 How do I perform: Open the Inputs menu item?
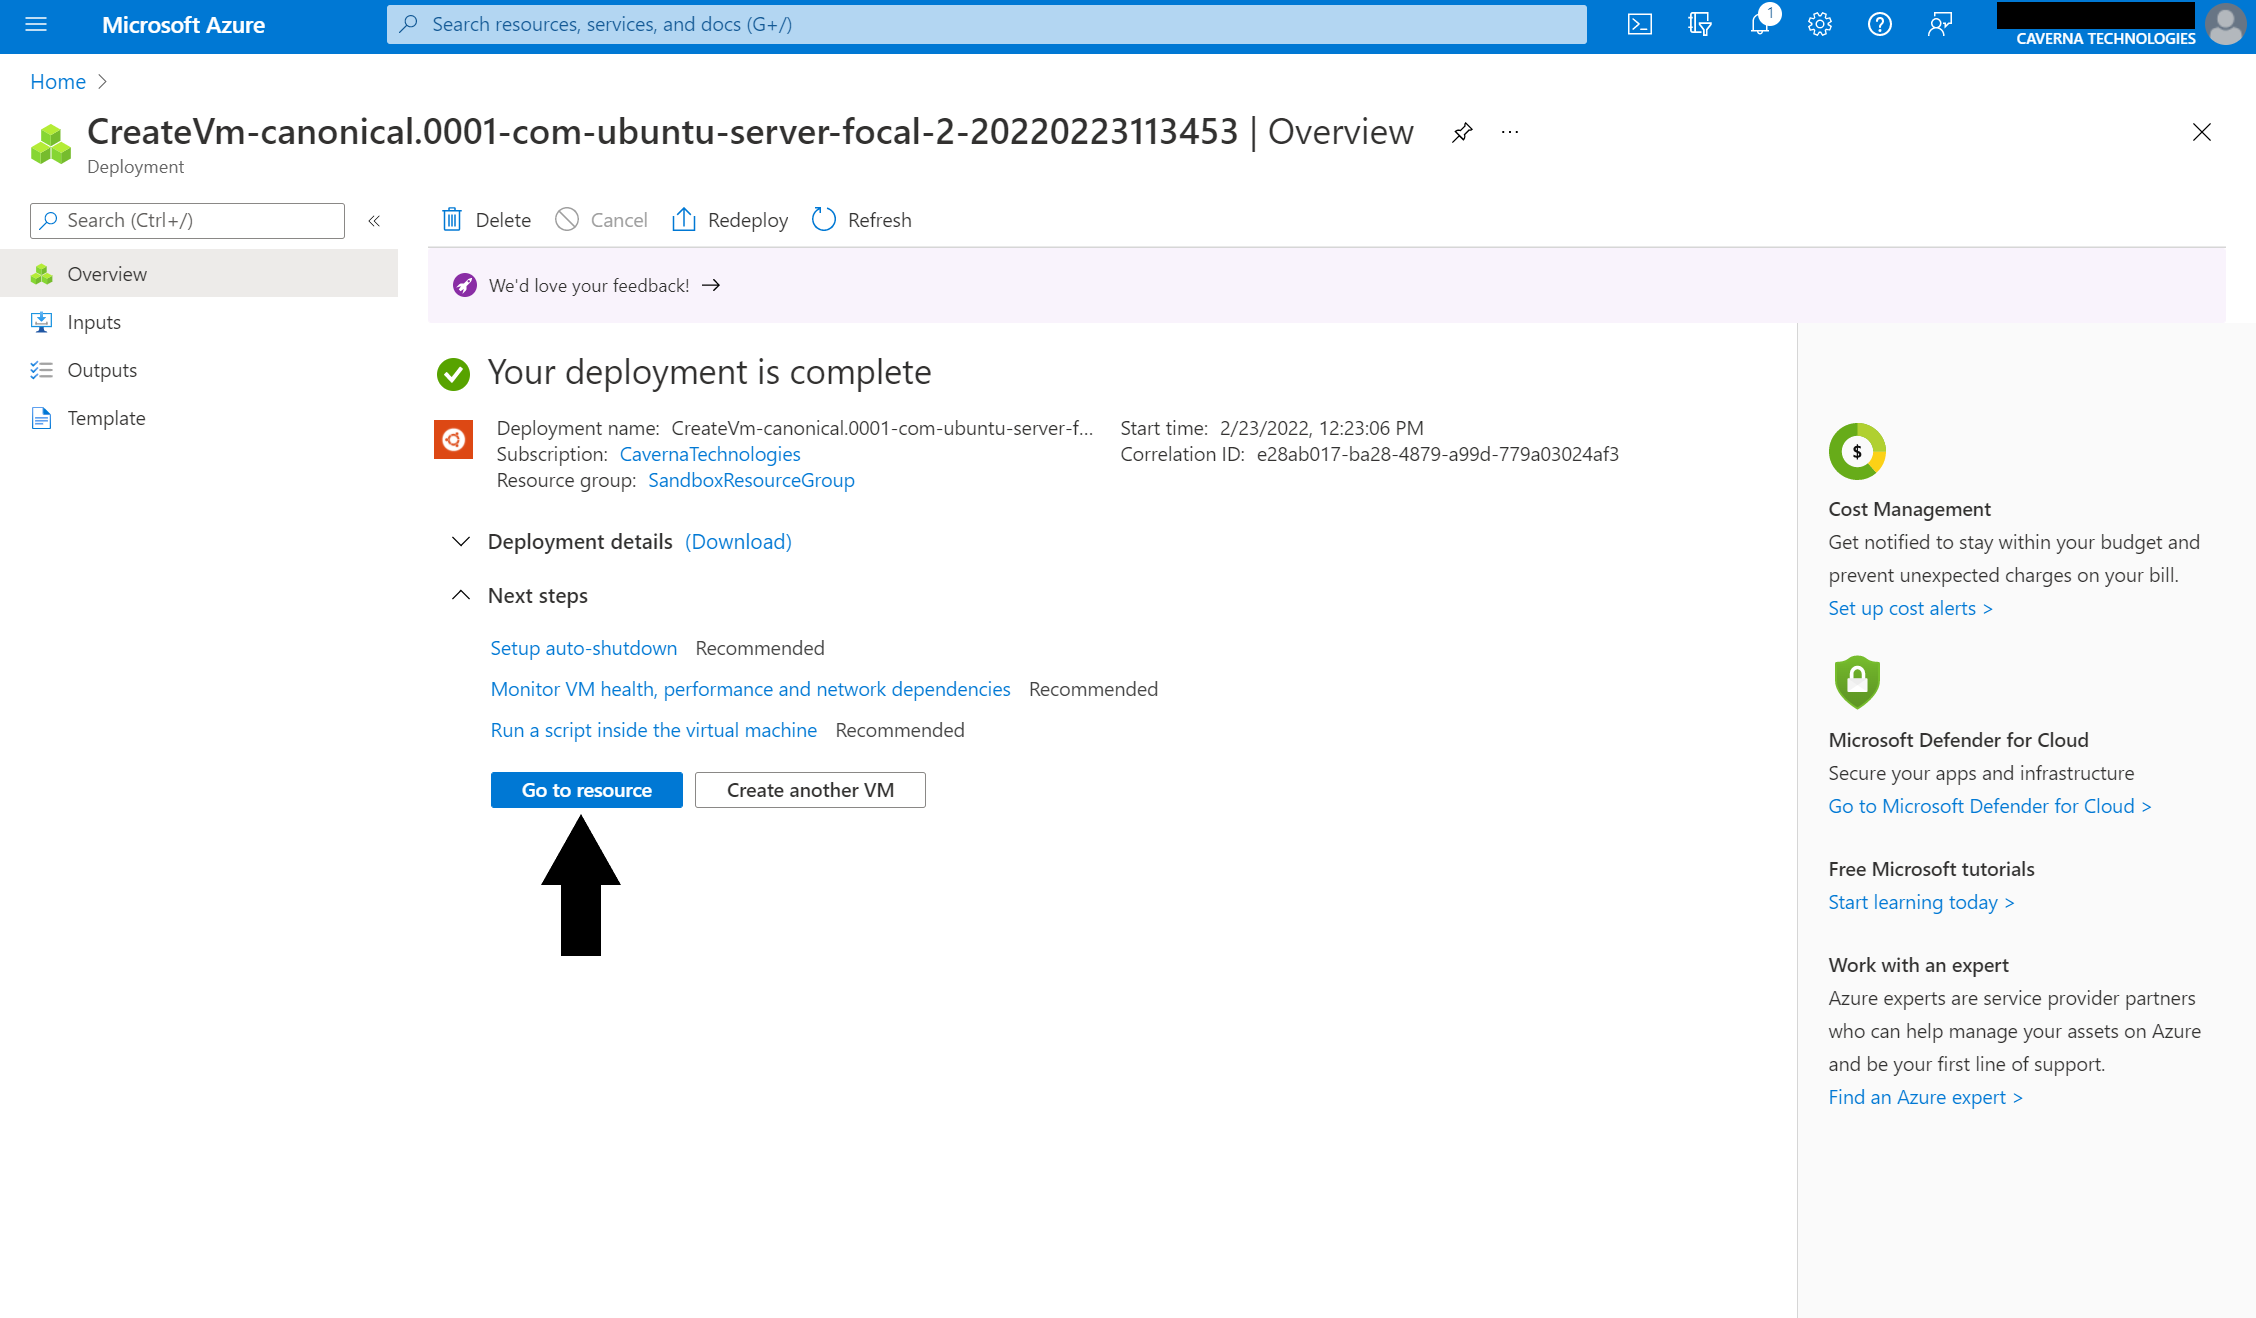pyautogui.click(x=94, y=322)
